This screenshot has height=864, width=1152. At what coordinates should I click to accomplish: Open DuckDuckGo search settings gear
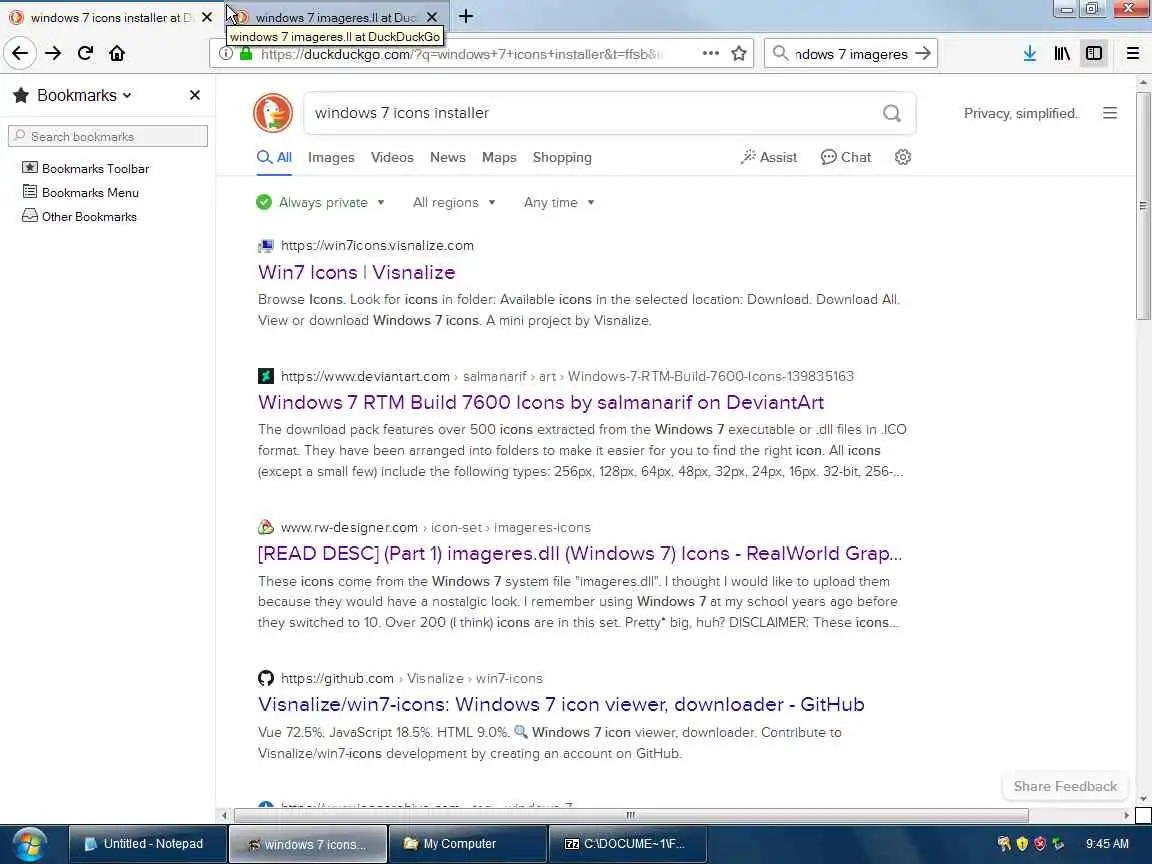pos(902,157)
